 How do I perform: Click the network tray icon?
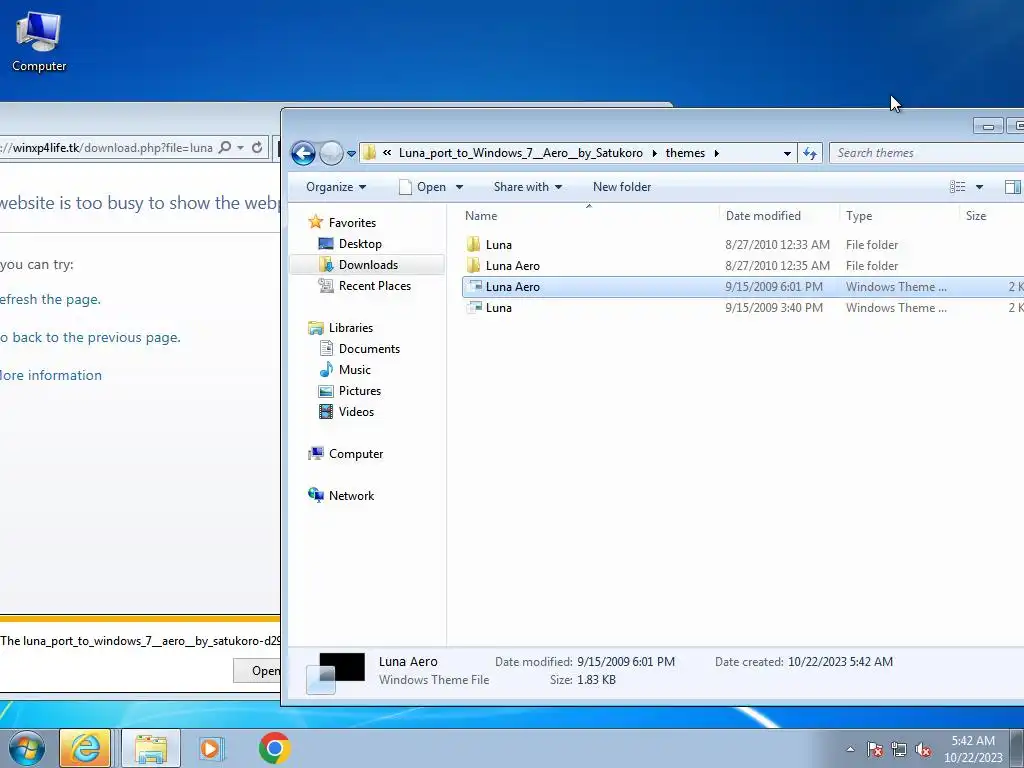click(899, 749)
